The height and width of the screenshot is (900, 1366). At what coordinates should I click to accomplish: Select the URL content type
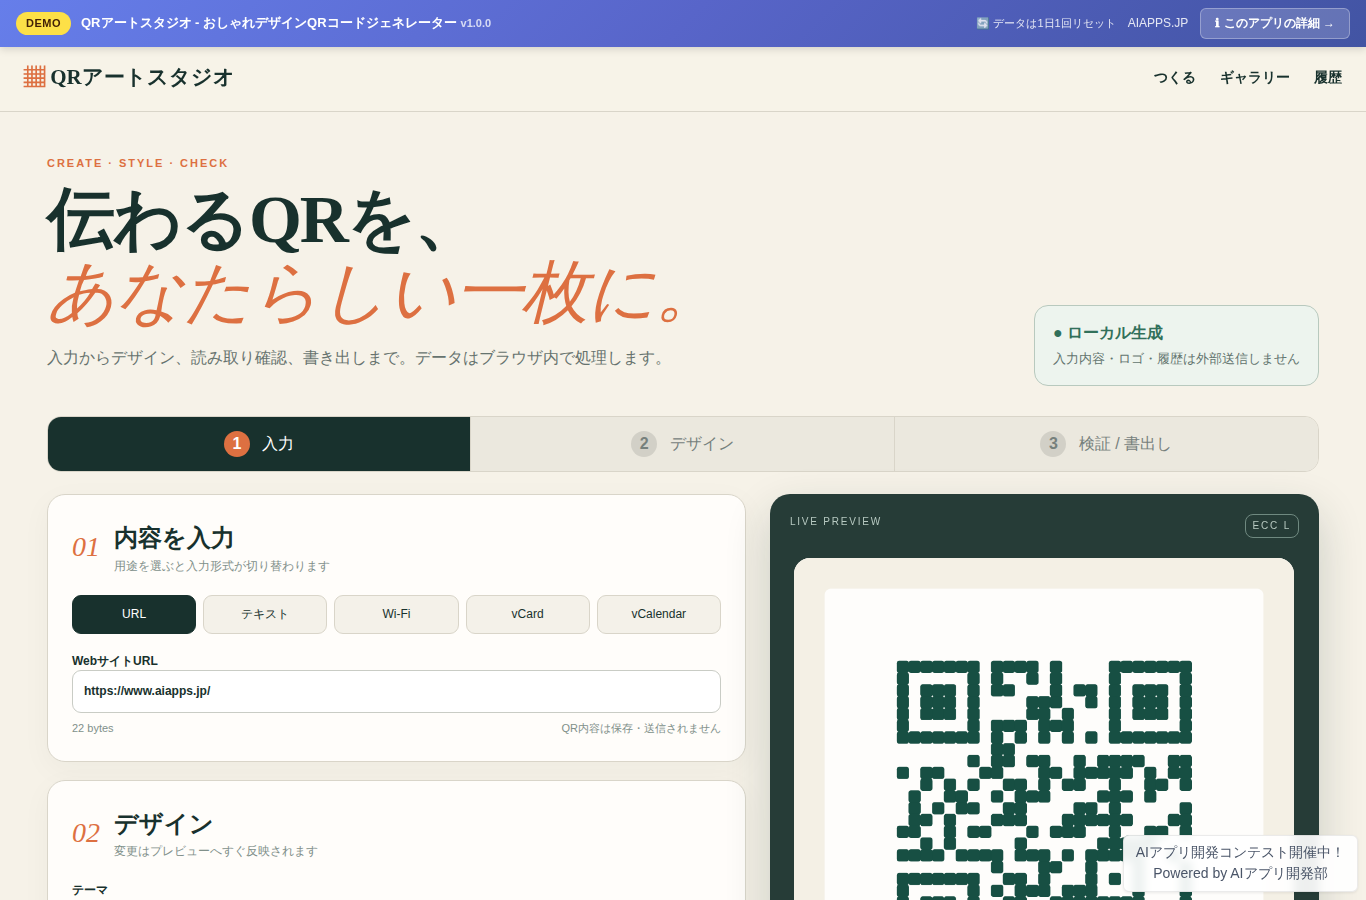pos(134,614)
